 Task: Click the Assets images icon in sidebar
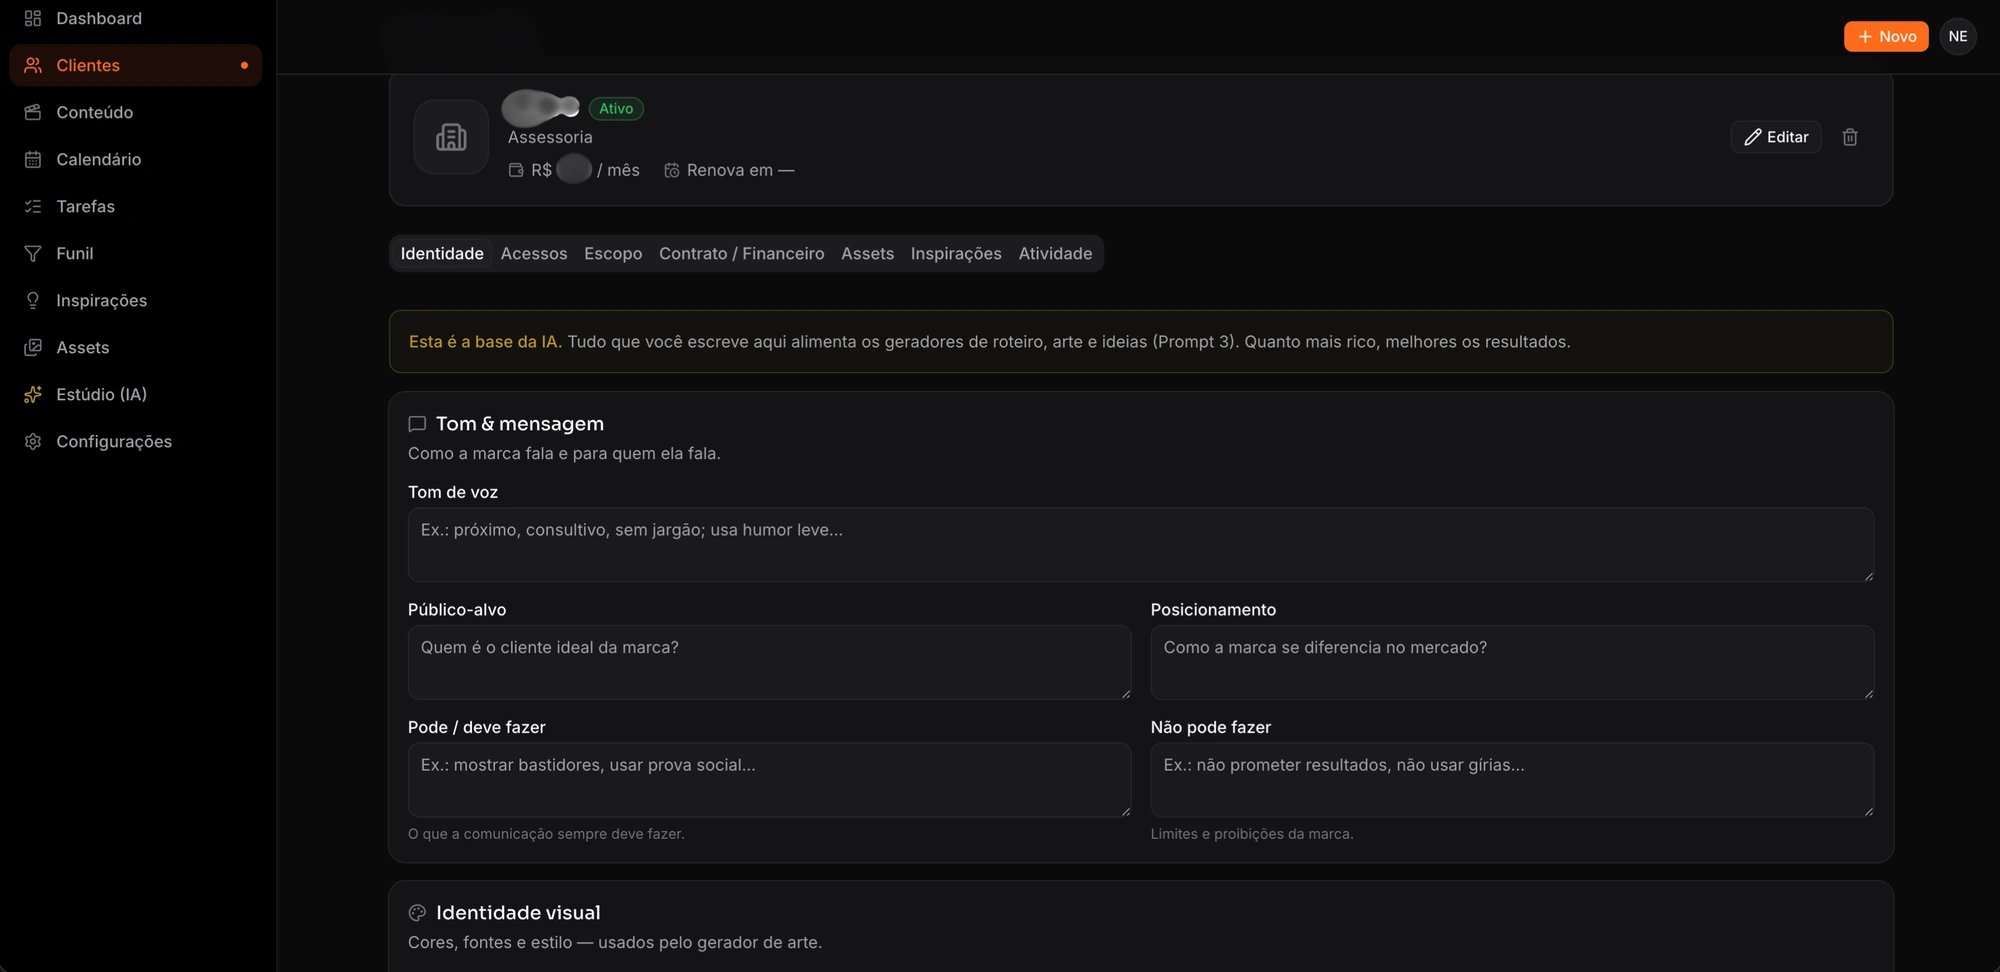click(x=33, y=347)
